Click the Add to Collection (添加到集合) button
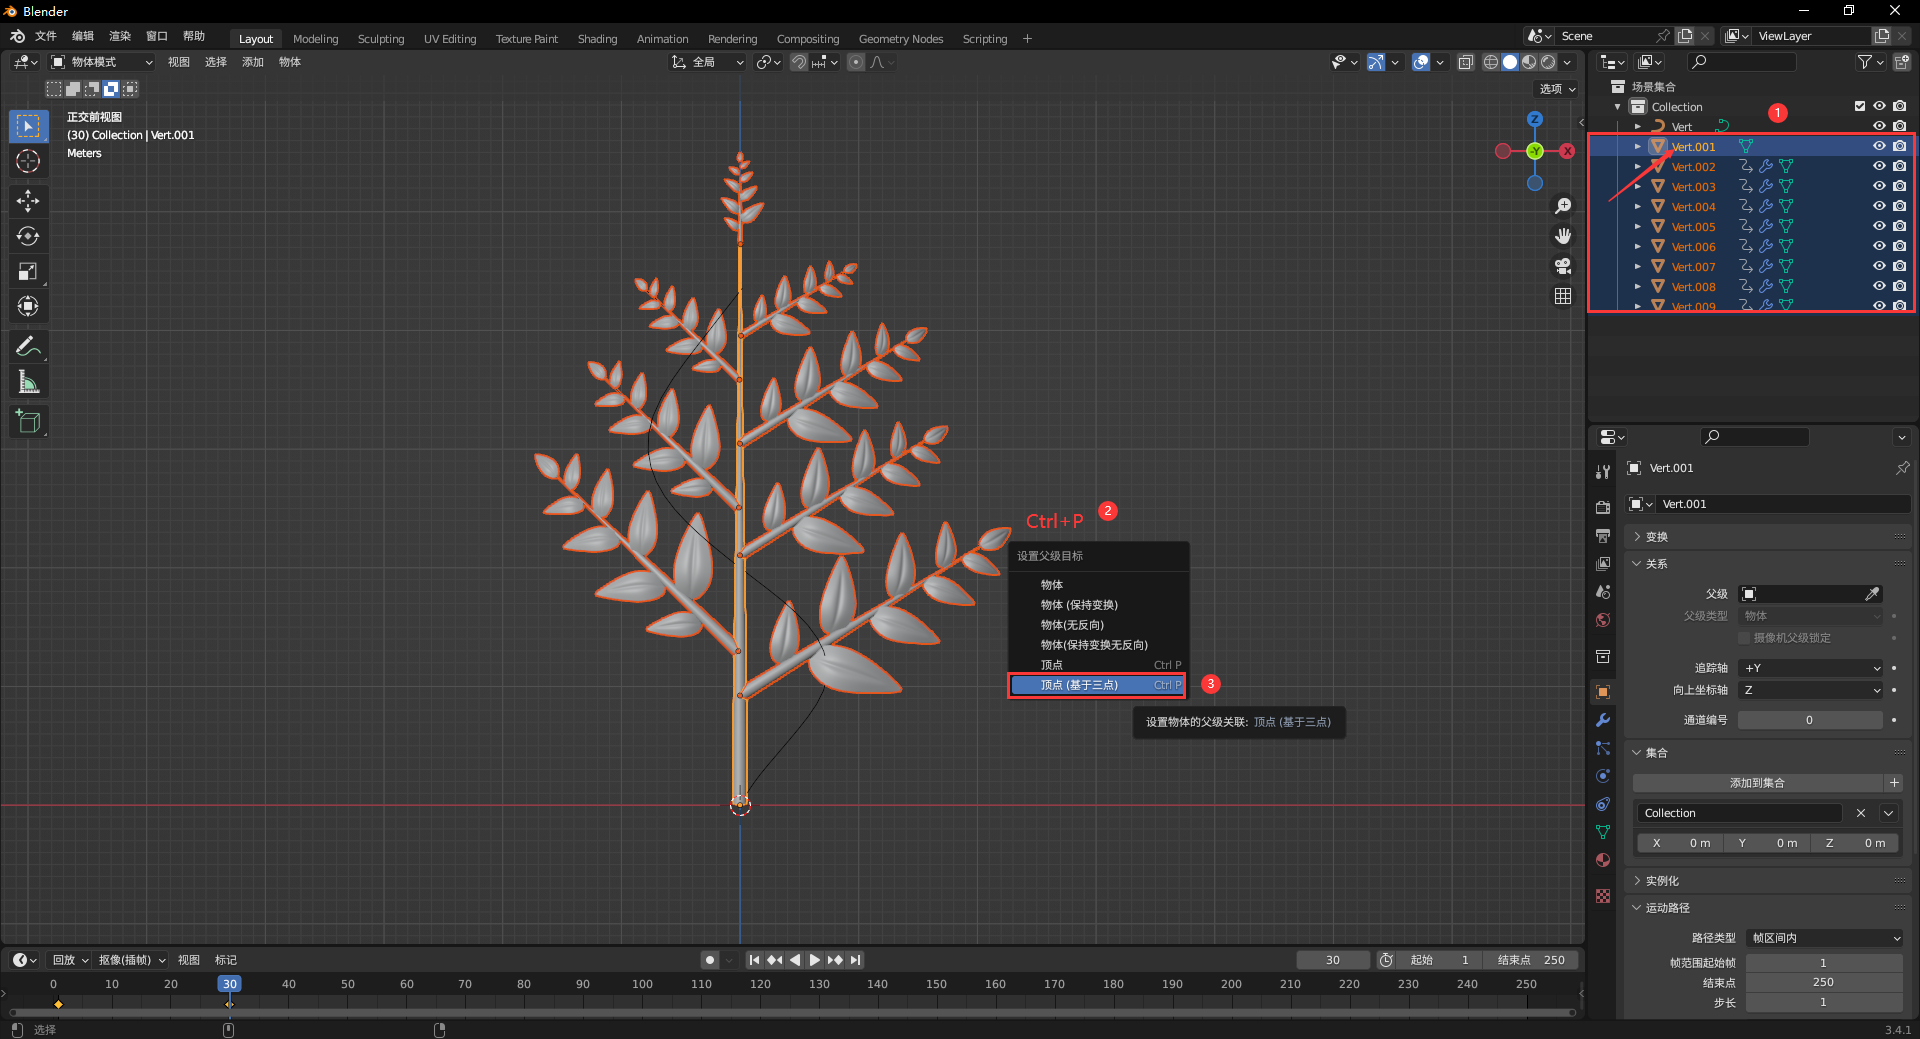Image resolution: width=1920 pixels, height=1039 pixels. 1757,783
